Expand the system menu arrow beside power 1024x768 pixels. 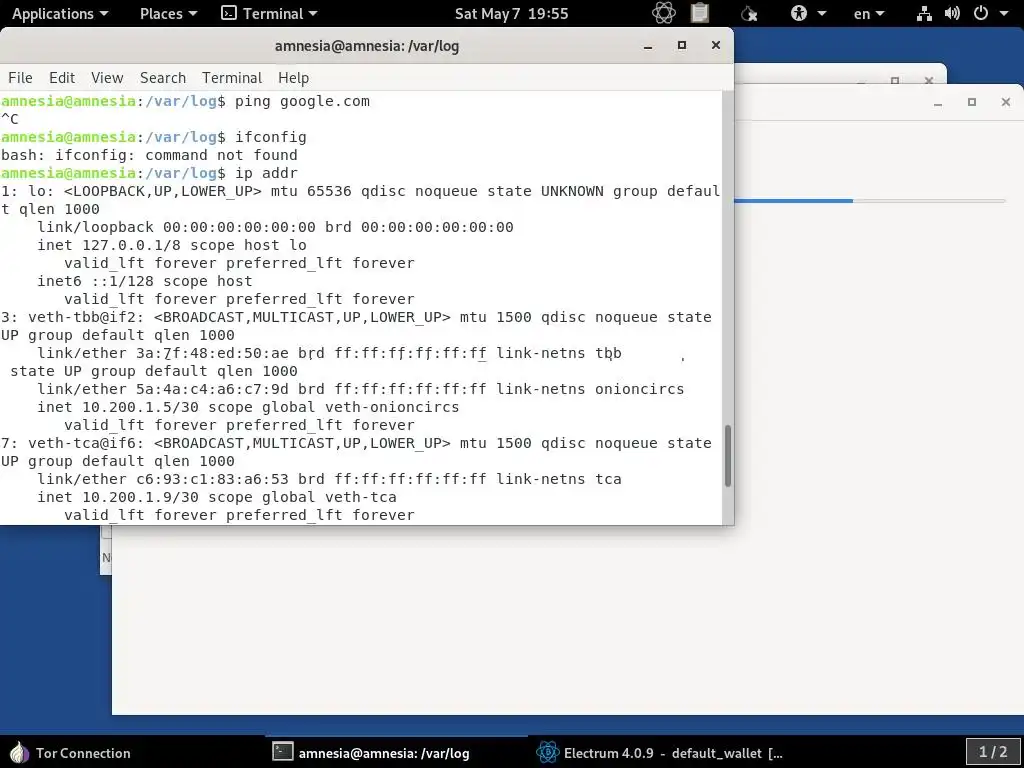pyautogui.click(x=1004, y=14)
